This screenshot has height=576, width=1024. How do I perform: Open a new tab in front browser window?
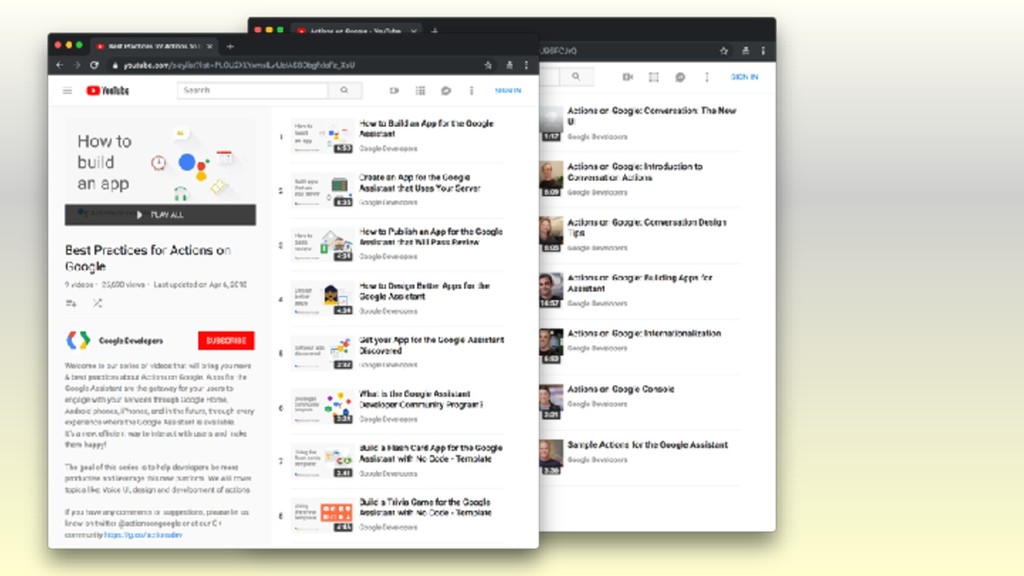230,46
